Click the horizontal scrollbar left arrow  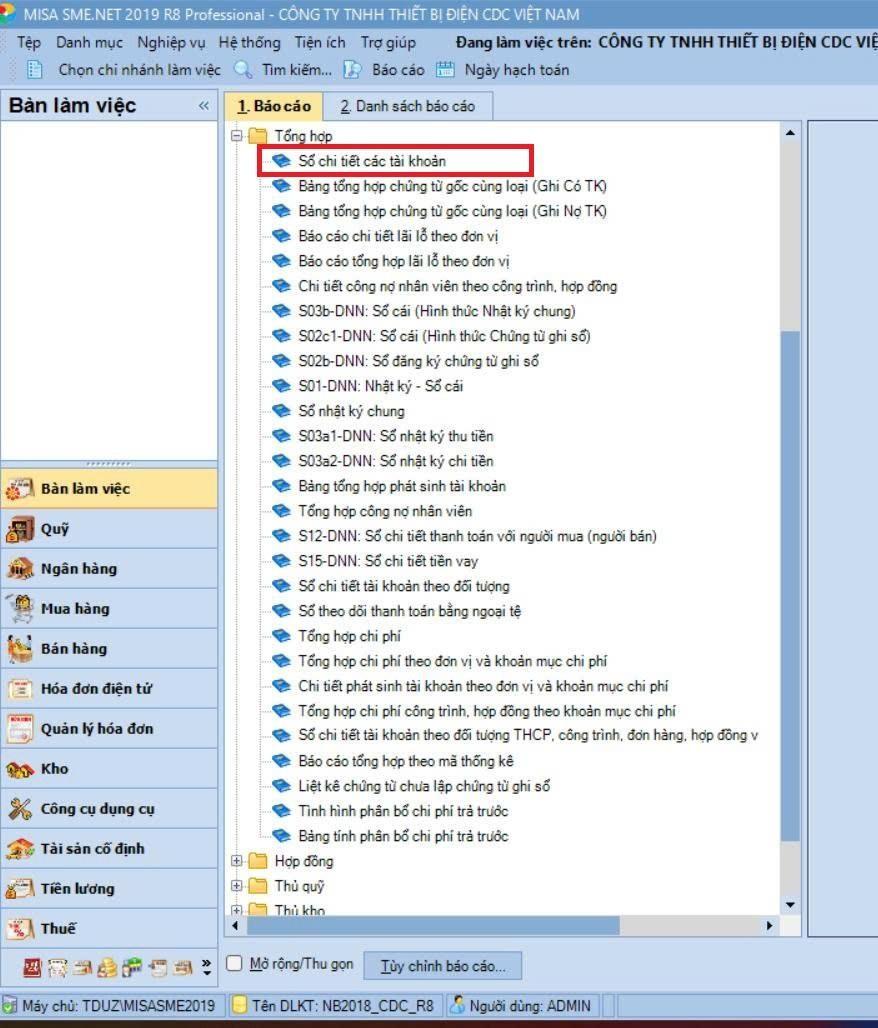236,926
